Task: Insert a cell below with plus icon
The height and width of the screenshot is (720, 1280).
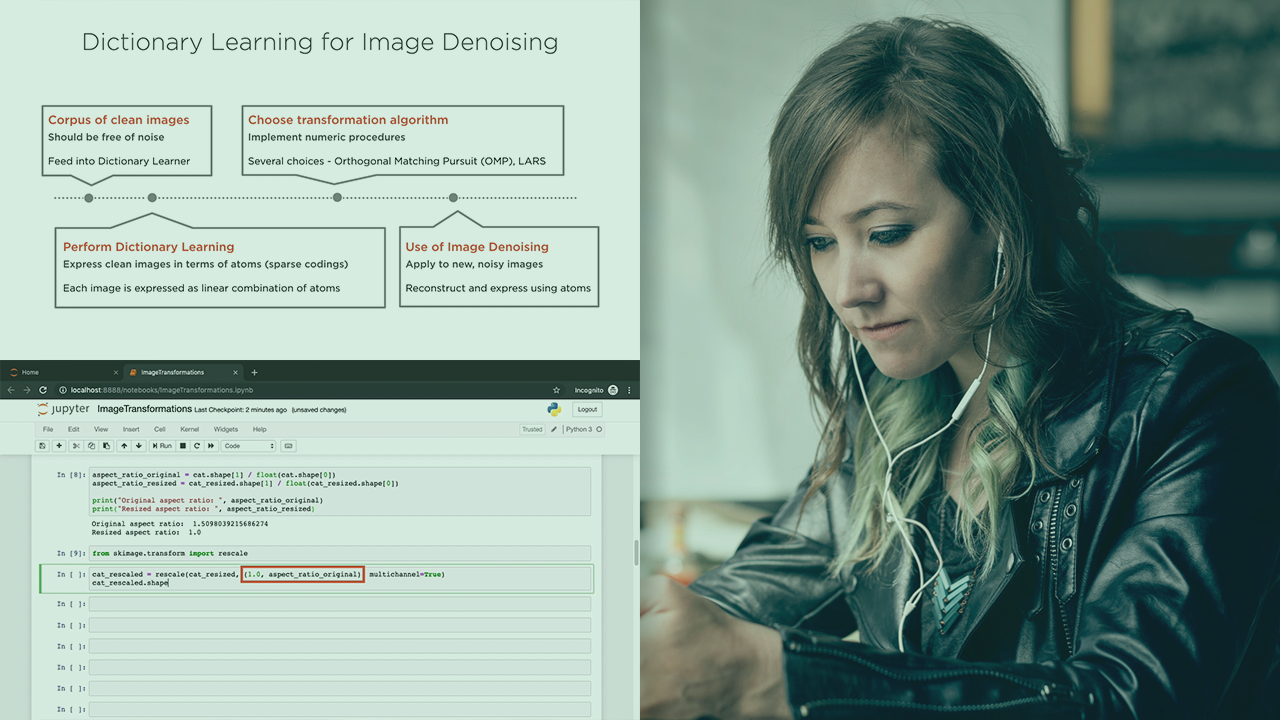Action: click(59, 446)
